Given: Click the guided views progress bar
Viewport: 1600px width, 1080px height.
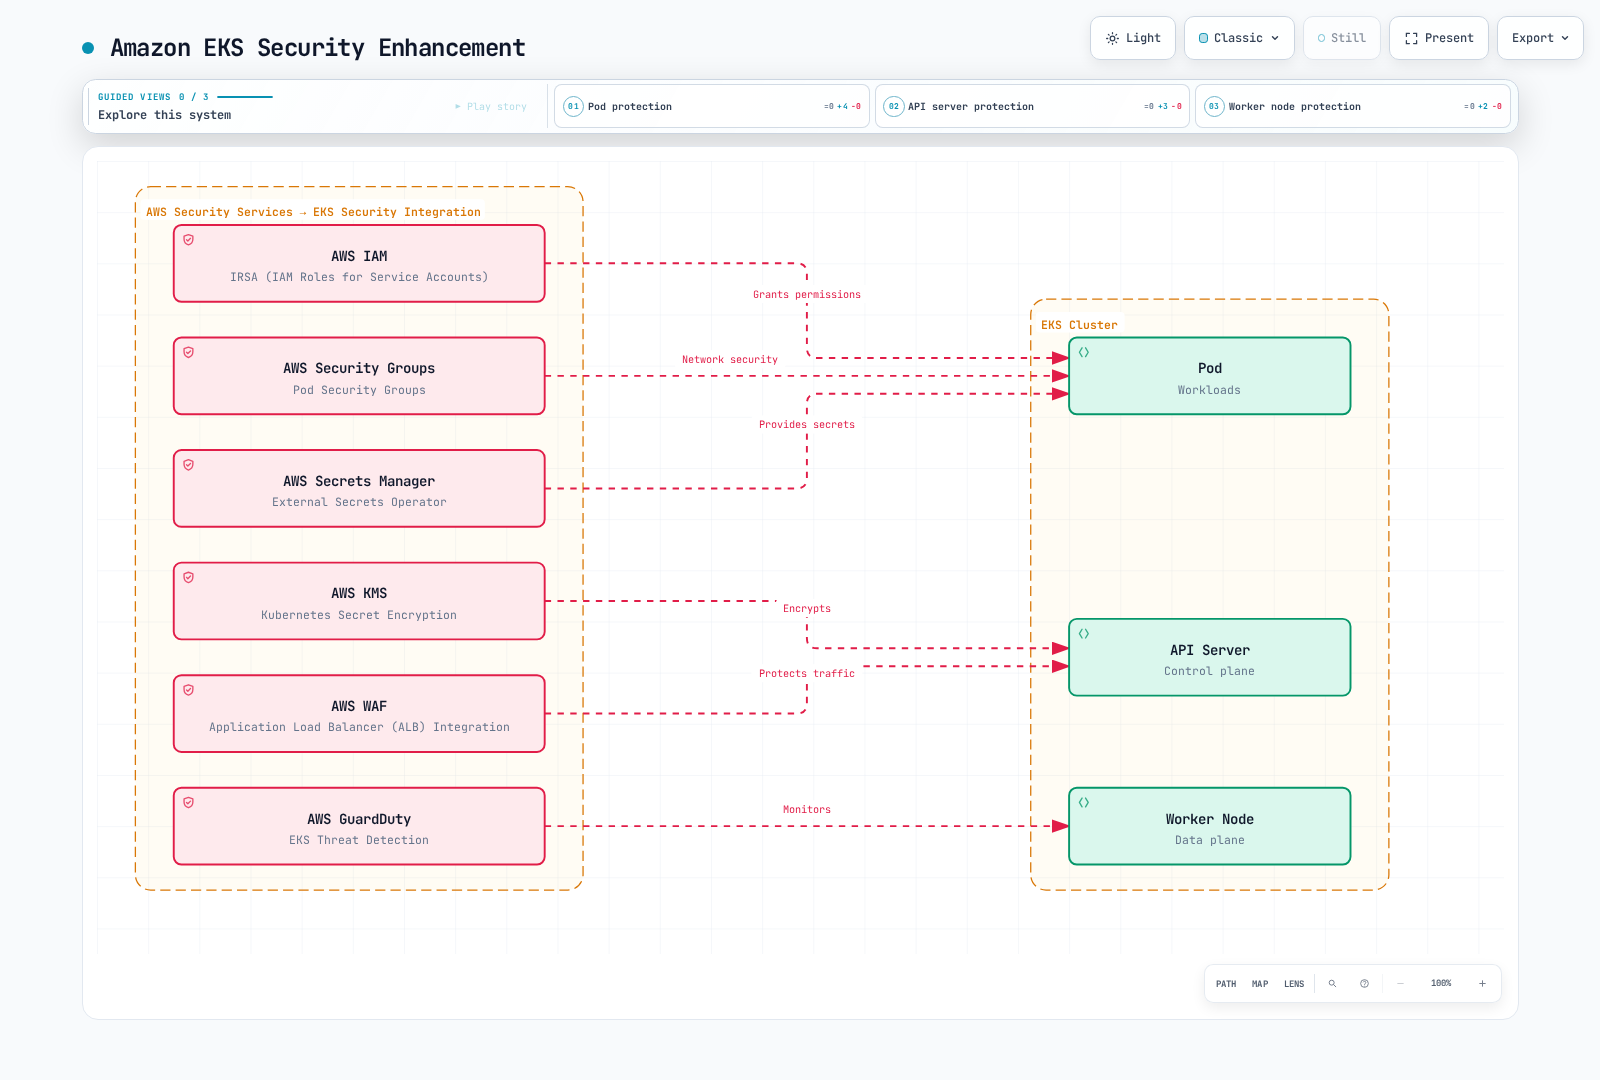Looking at the screenshot, I should (245, 97).
